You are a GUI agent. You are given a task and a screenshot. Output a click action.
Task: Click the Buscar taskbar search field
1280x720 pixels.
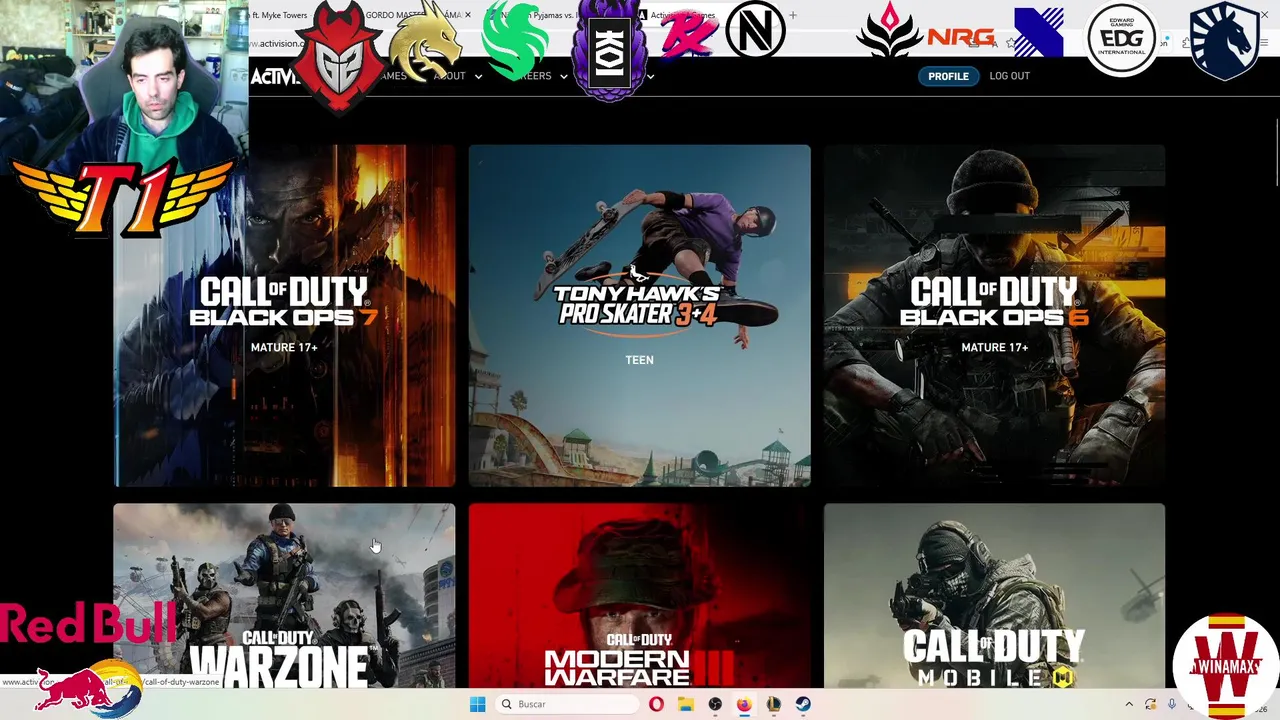click(566, 704)
